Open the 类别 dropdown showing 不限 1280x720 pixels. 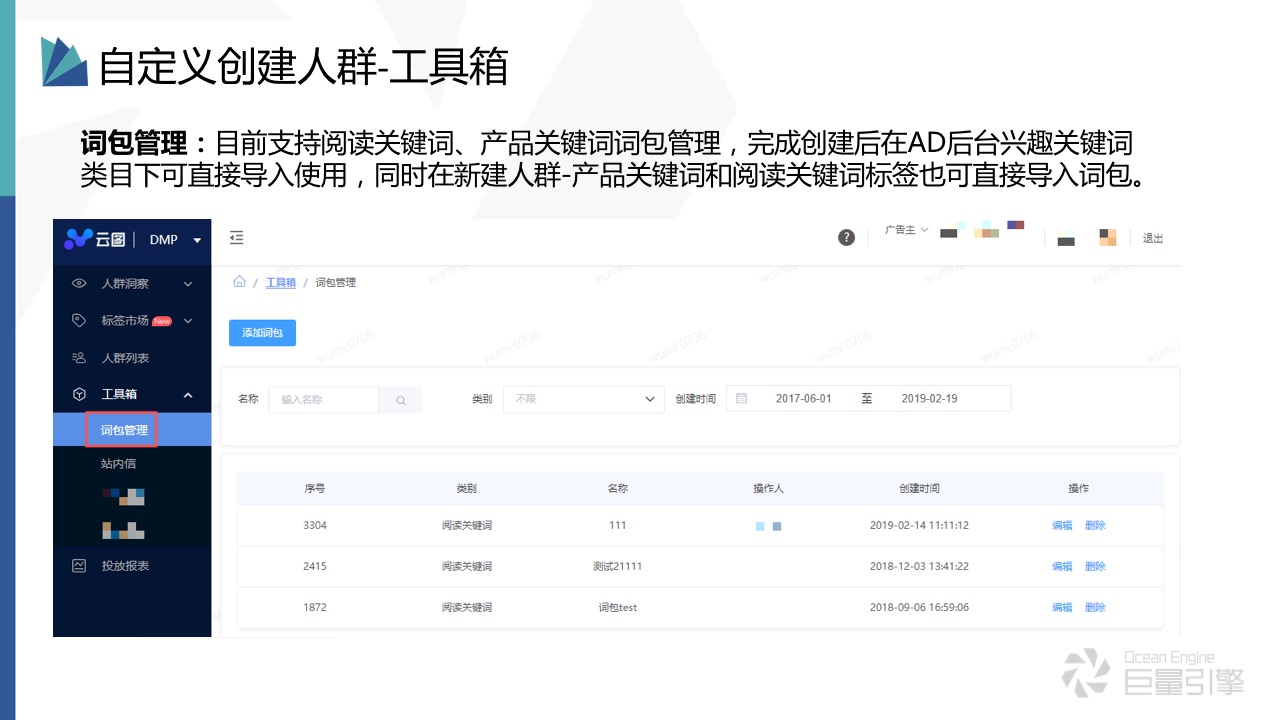pyautogui.click(x=583, y=397)
